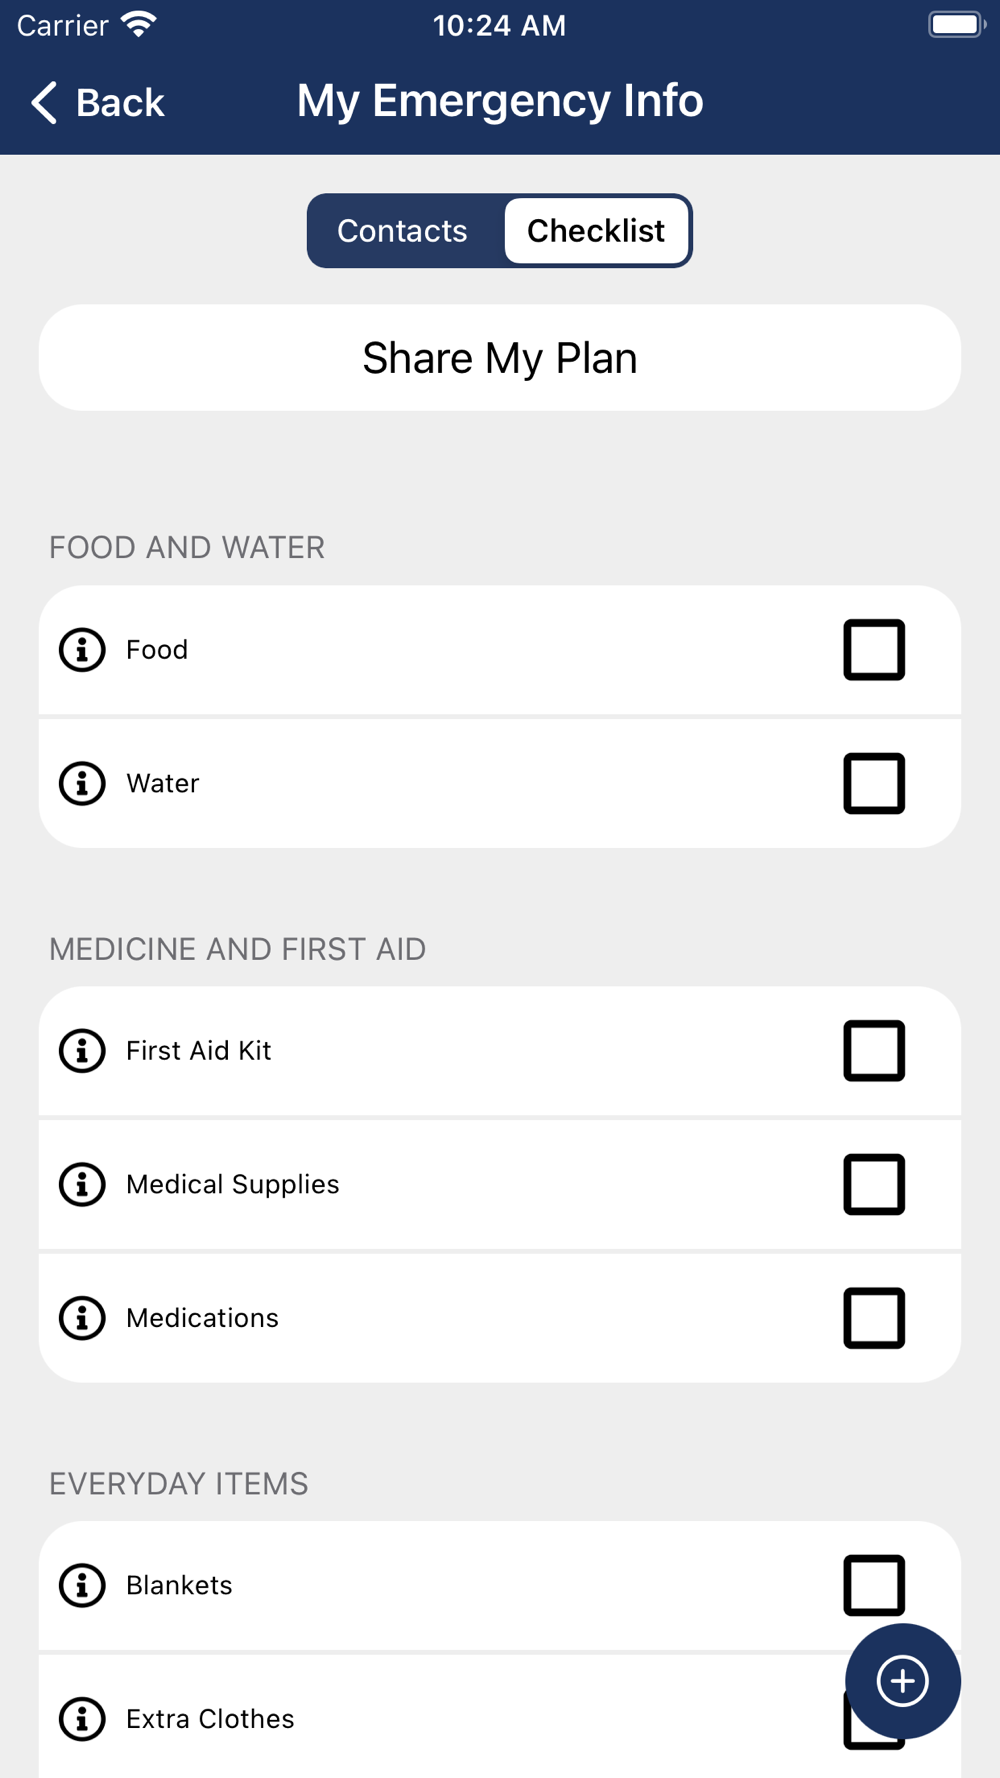Screen dimensions: 1000x1778
Task: Open the Blankets info icon
Action: [x=82, y=1585]
